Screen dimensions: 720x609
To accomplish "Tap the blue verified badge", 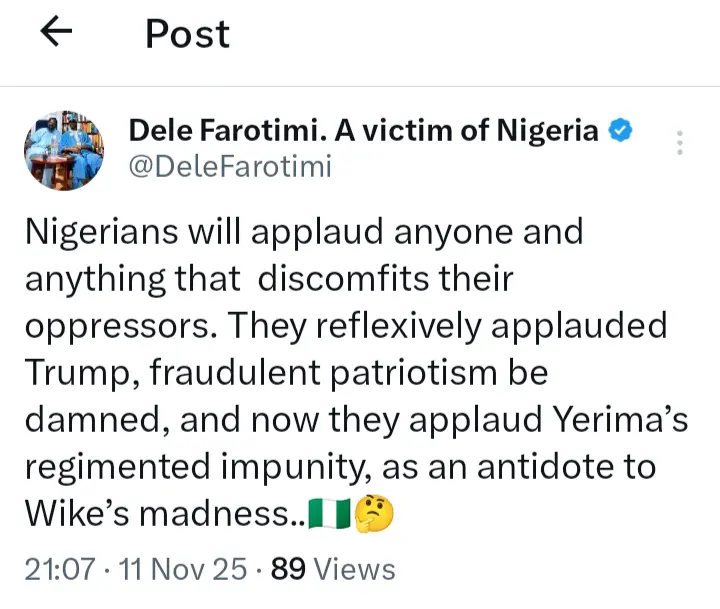I will (621, 130).
